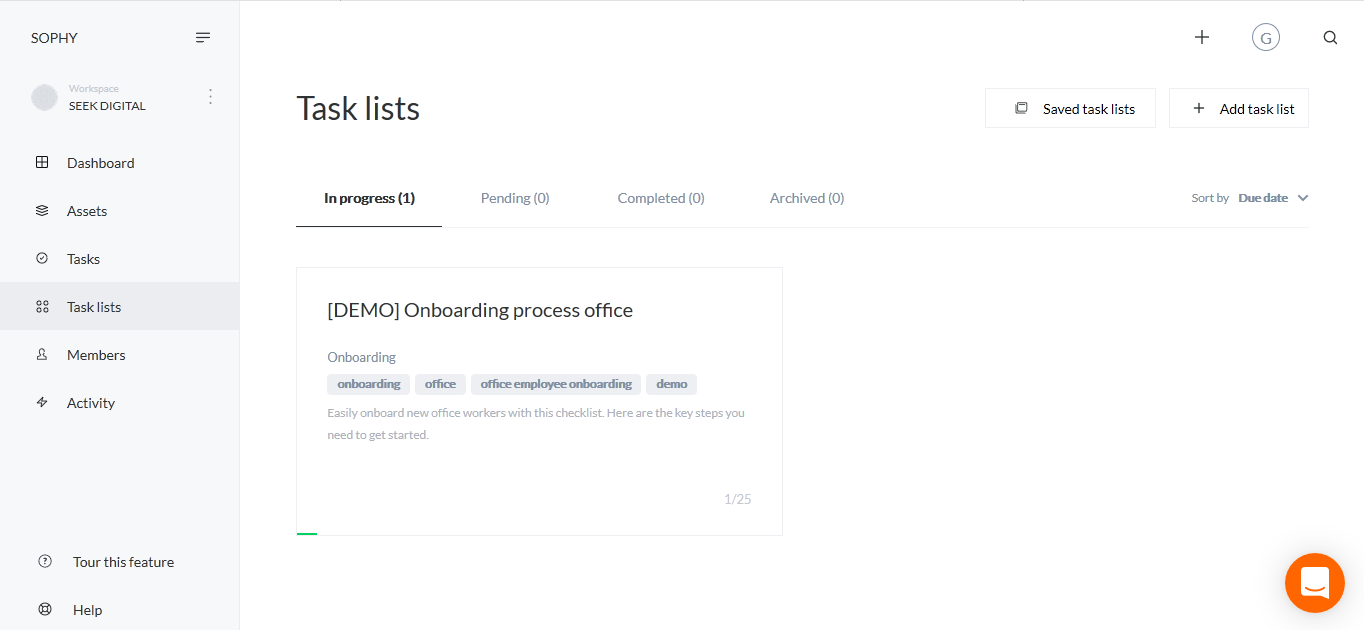
Task: Click the workspace avatar circle
Action: coord(44,97)
